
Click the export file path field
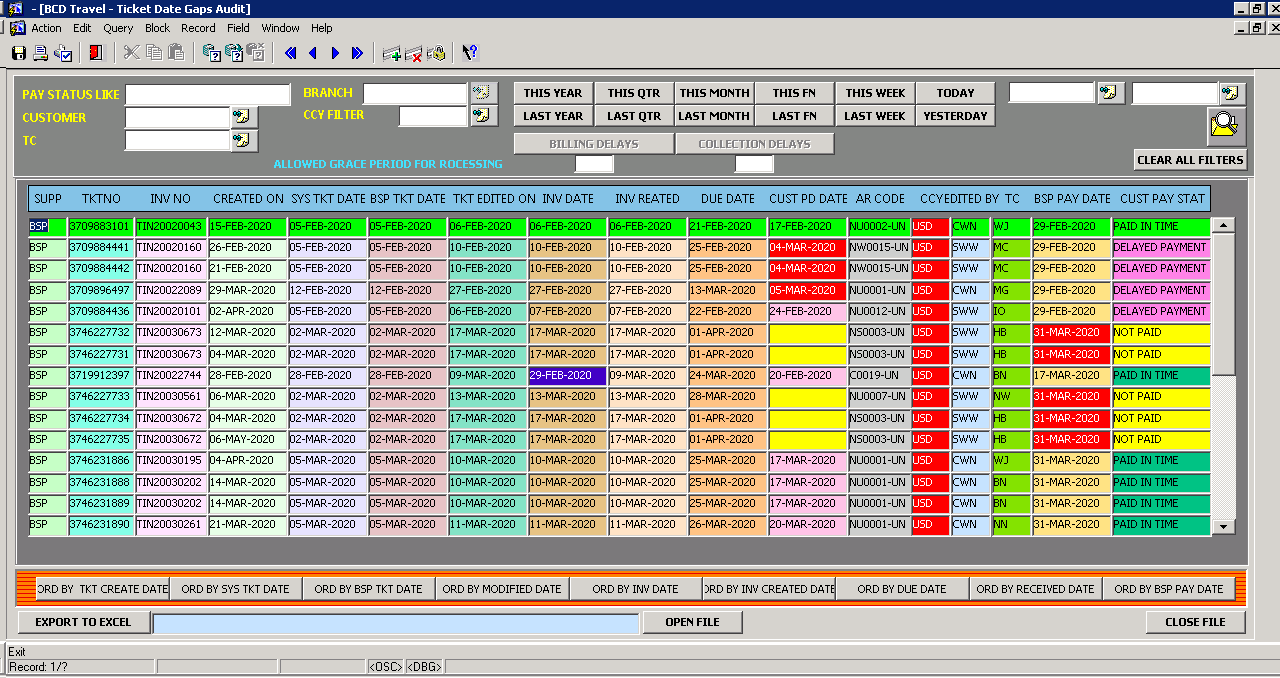396,623
